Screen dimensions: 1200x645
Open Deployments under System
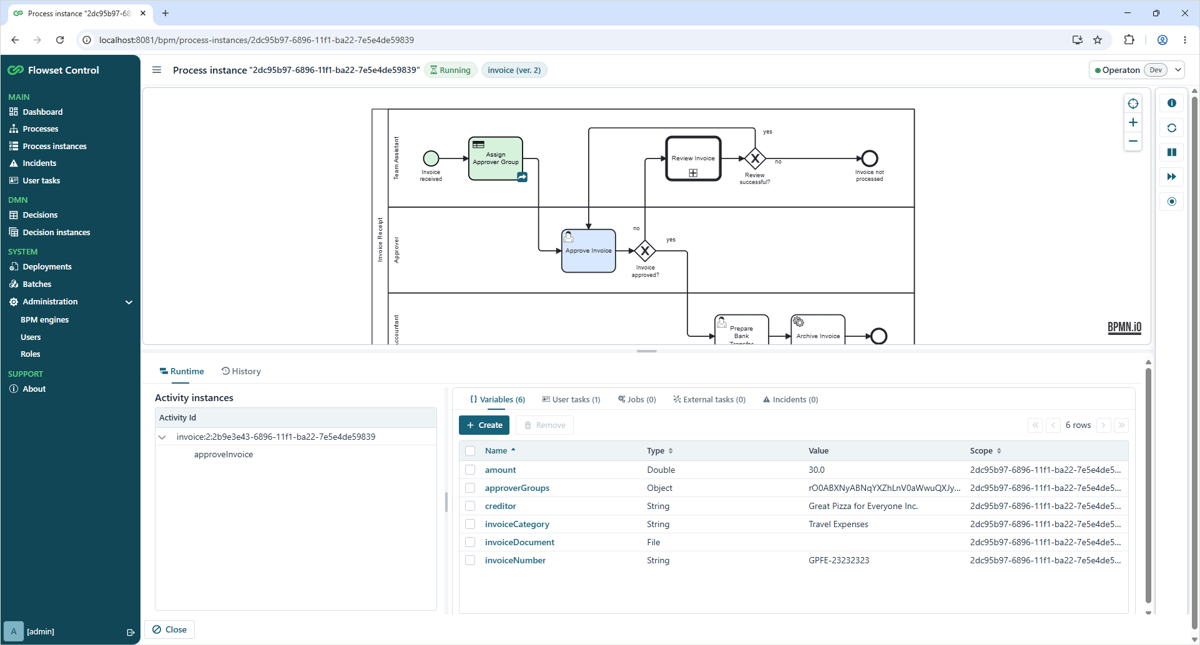tap(47, 267)
